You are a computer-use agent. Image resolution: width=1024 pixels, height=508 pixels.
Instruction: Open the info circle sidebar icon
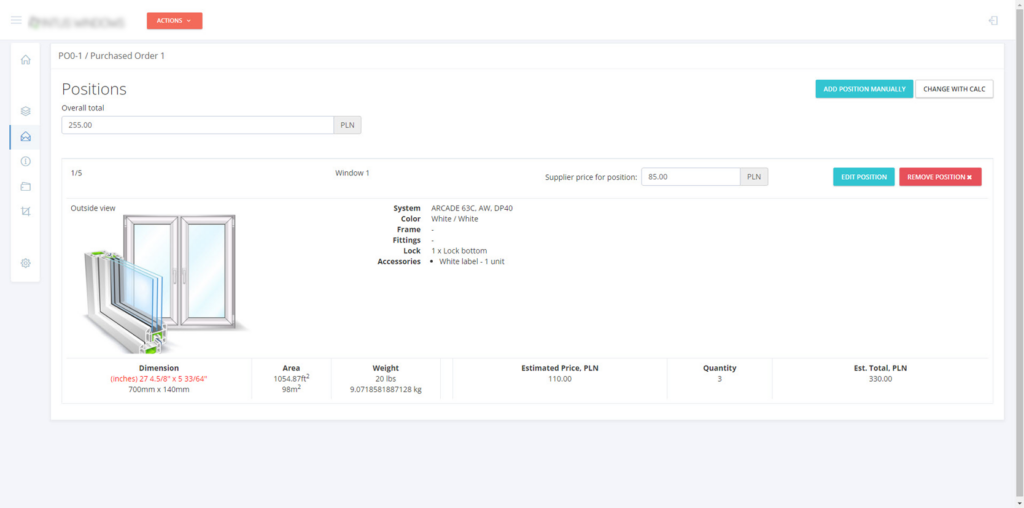[25, 161]
